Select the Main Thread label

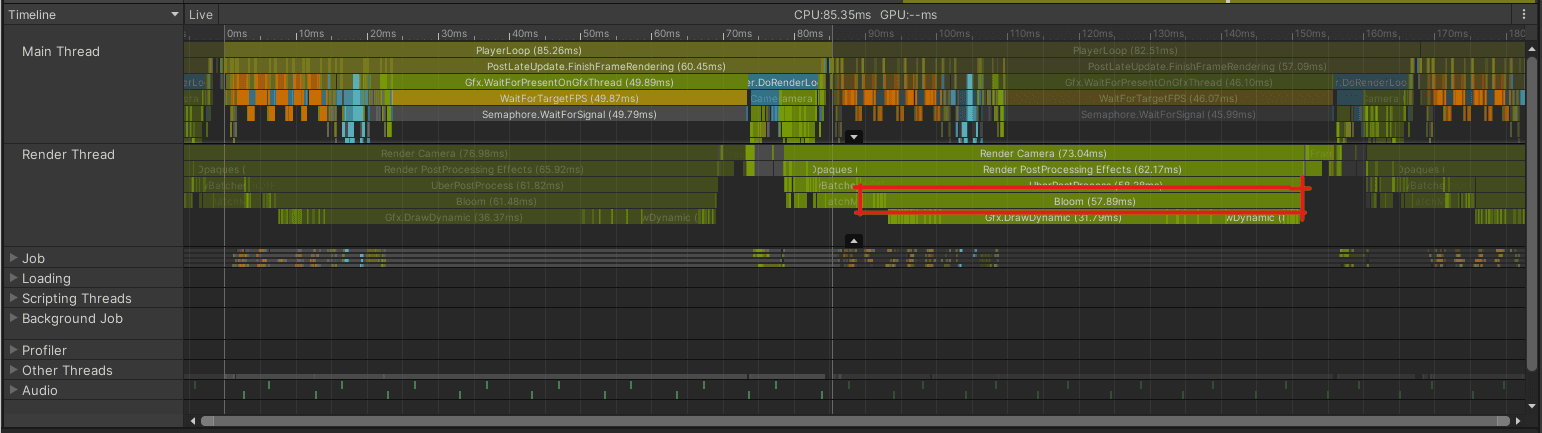[61, 51]
